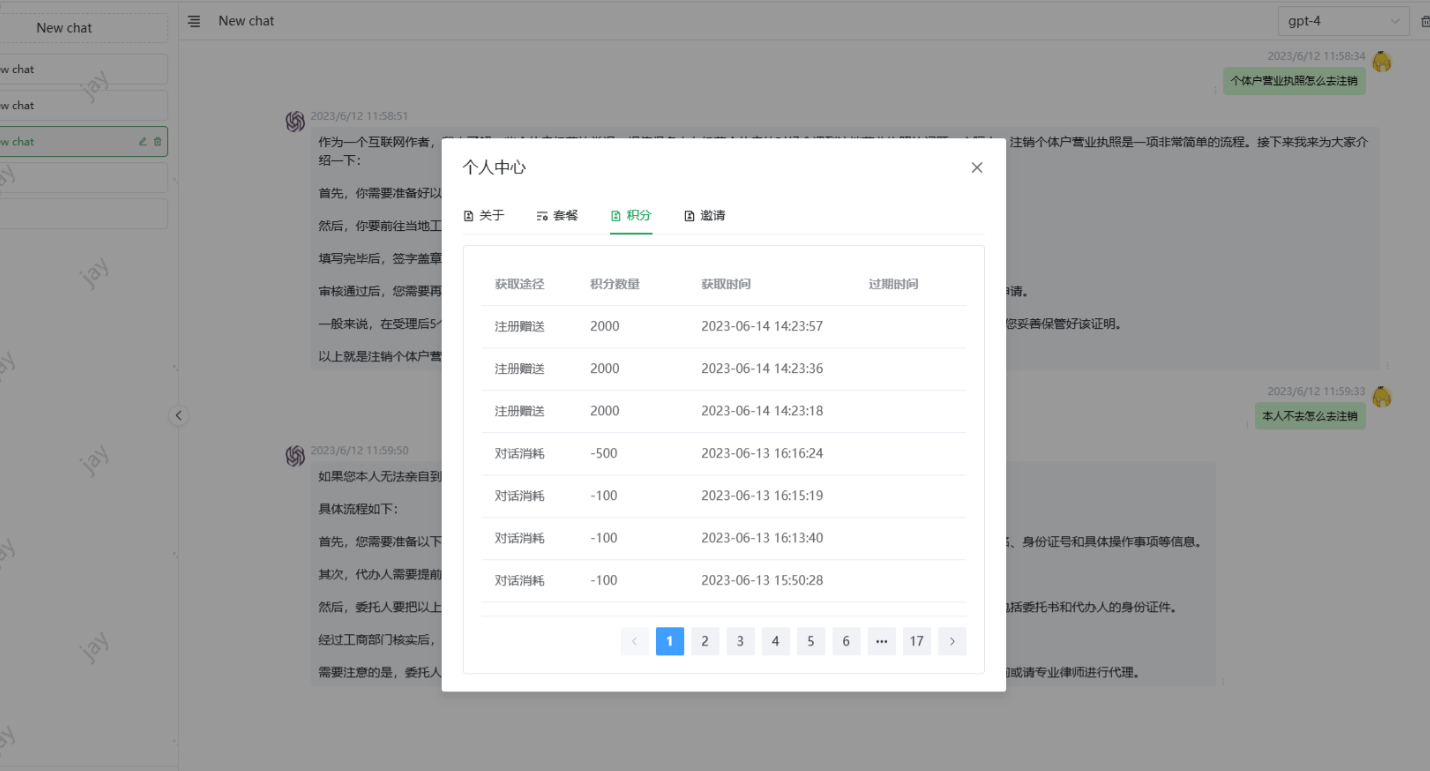Collapse the sidebar with the chevron handle

(x=179, y=416)
